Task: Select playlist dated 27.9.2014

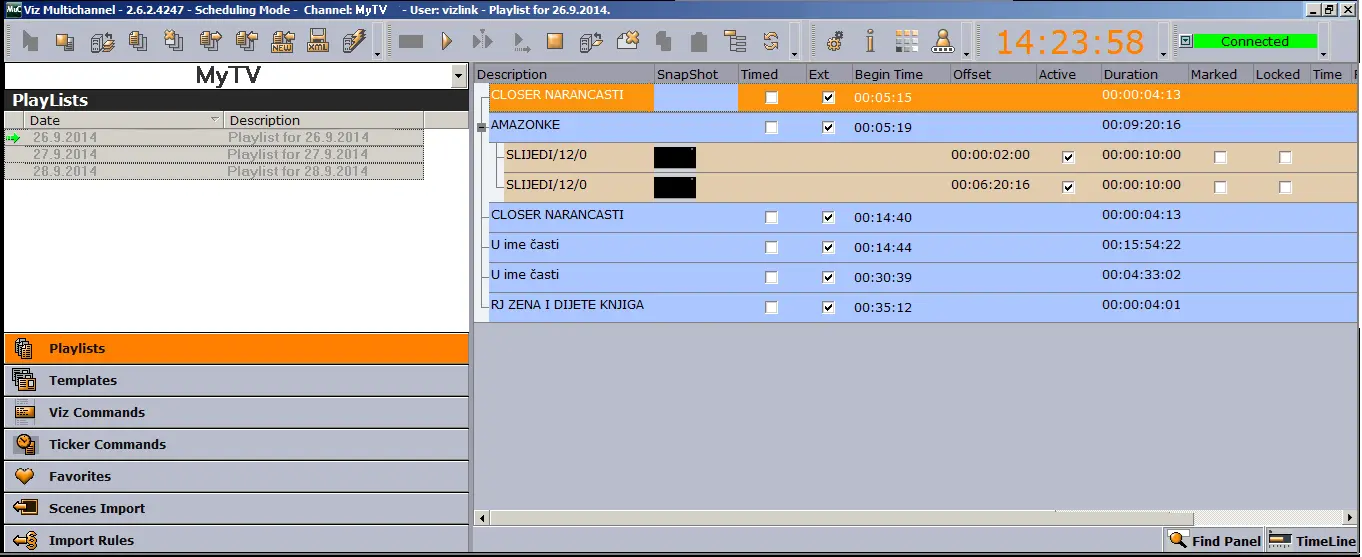Action: [x=64, y=154]
